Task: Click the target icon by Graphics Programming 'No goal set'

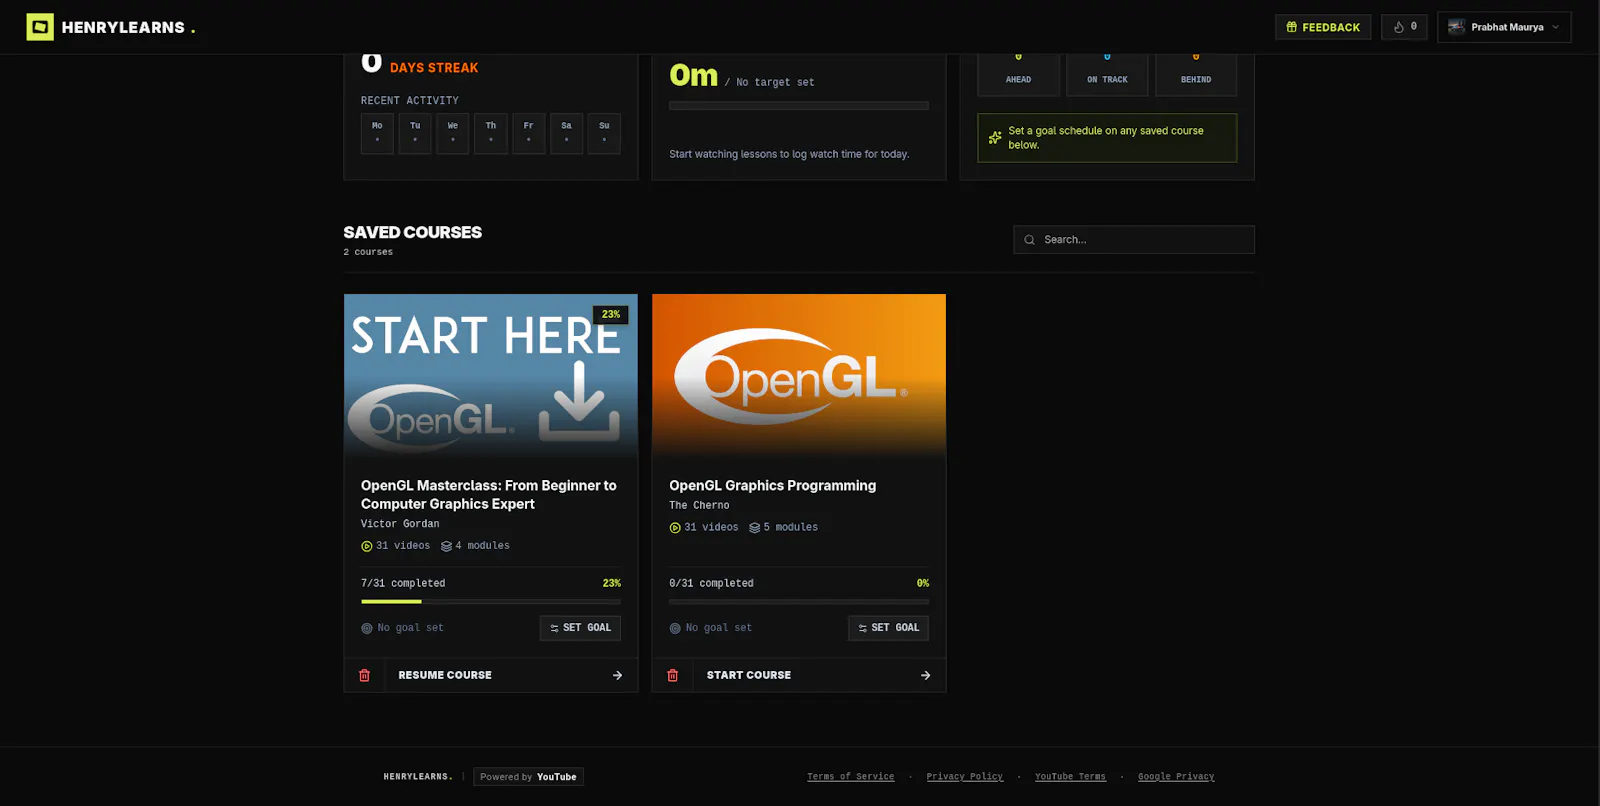Action: tap(675, 629)
